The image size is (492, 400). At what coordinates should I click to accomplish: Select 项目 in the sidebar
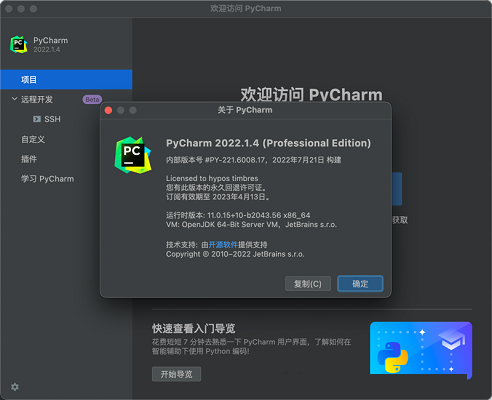(66, 80)
